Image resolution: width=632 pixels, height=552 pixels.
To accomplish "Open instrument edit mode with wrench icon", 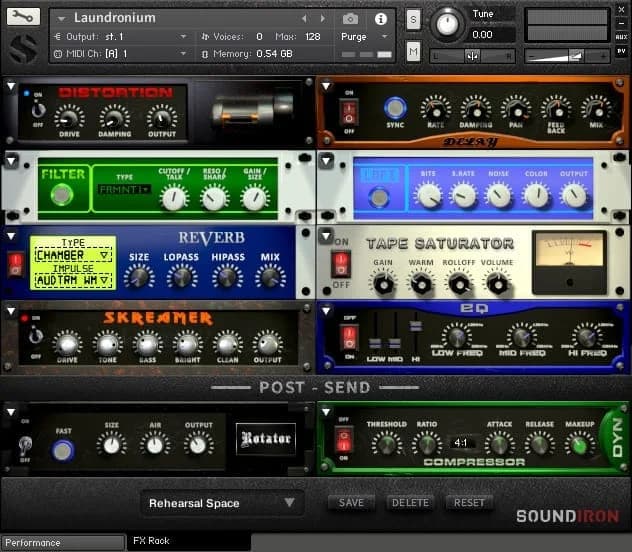I will pos(22,17).
